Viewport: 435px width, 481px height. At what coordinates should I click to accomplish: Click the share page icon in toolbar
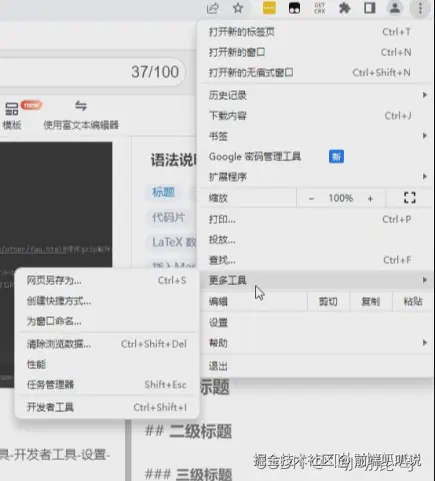coord(213,8)
